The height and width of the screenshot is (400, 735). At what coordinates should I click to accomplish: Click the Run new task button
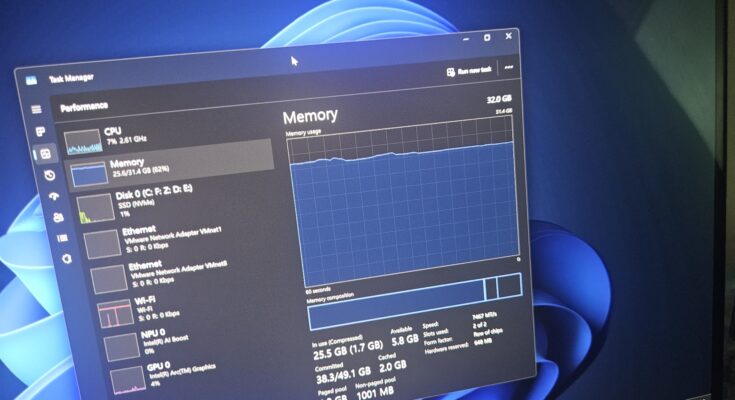pyautogui.click(x=468, y=70)
